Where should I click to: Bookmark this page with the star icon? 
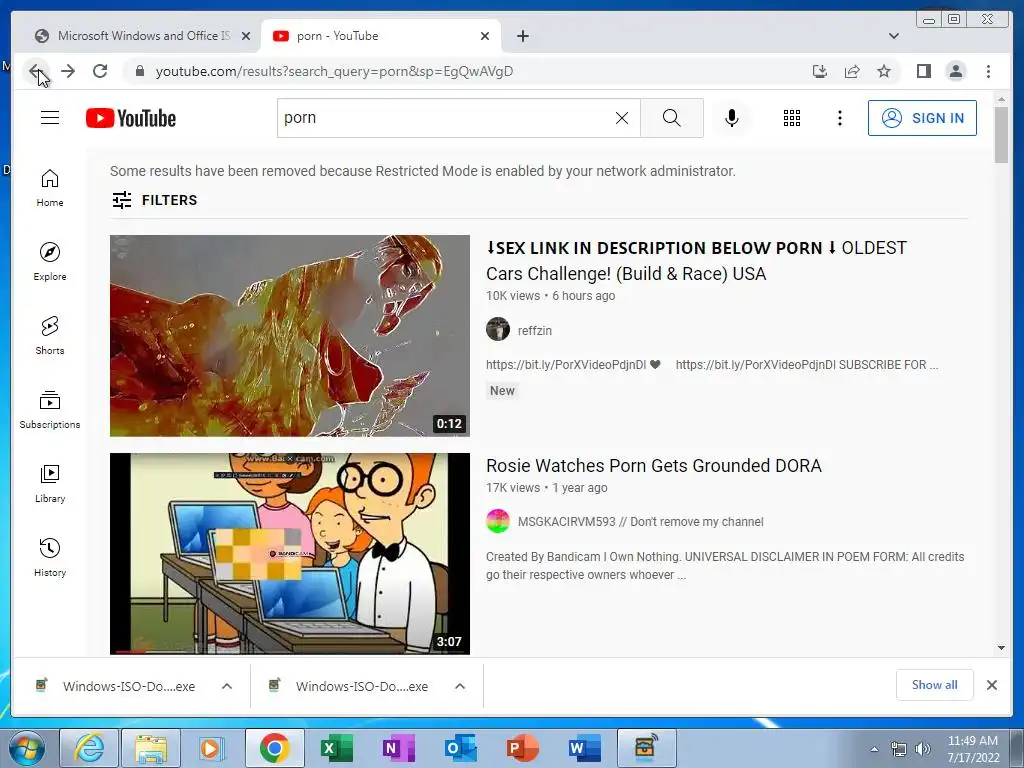click(884, 71)
